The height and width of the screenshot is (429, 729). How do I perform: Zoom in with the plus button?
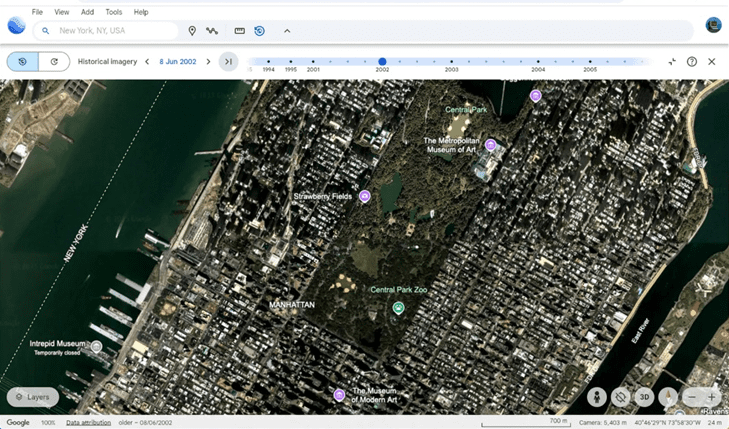pyautogui.click(x=711, y=397)
